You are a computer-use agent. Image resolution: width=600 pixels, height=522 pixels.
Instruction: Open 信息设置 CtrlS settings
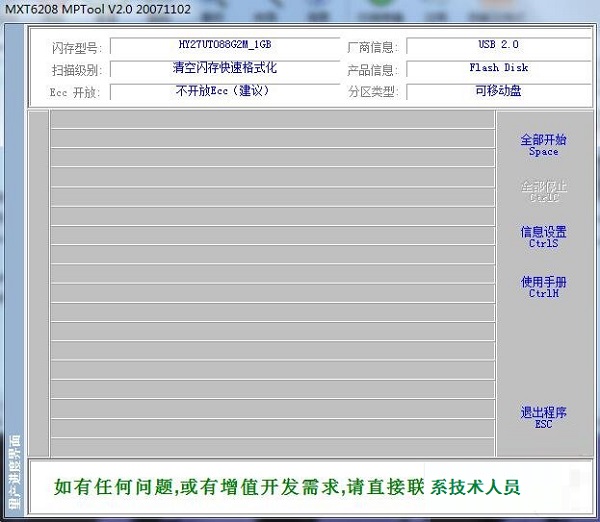click(x=543, y=237)
